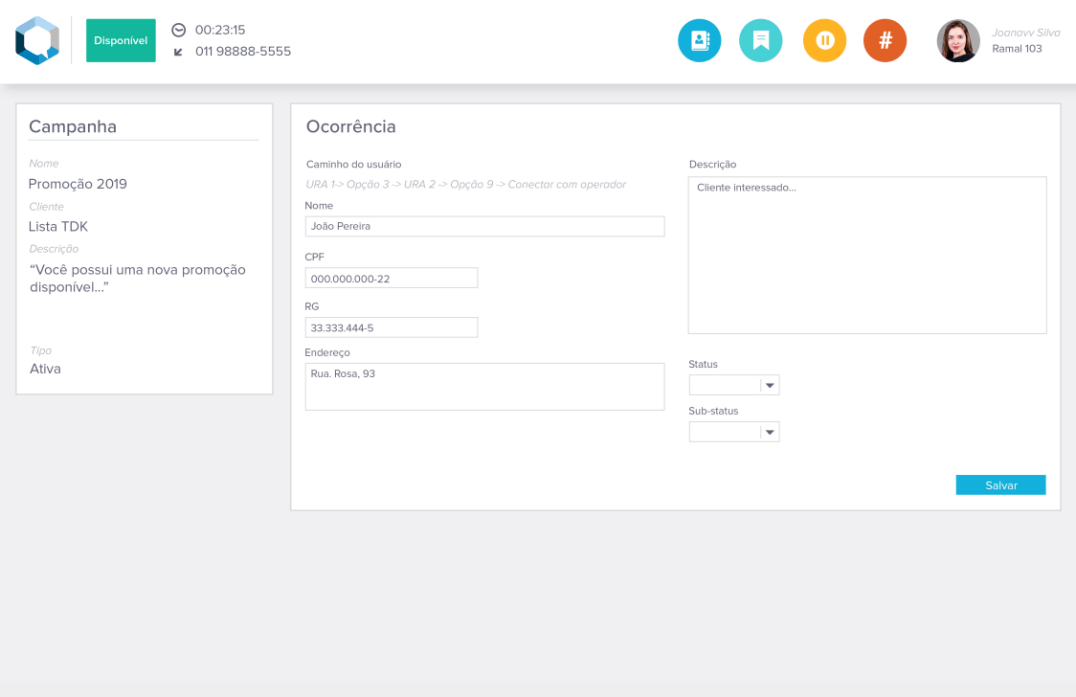1076x697 pixels.
Task: Open the orange hash dialpad icon
Action: click(885, 40)
